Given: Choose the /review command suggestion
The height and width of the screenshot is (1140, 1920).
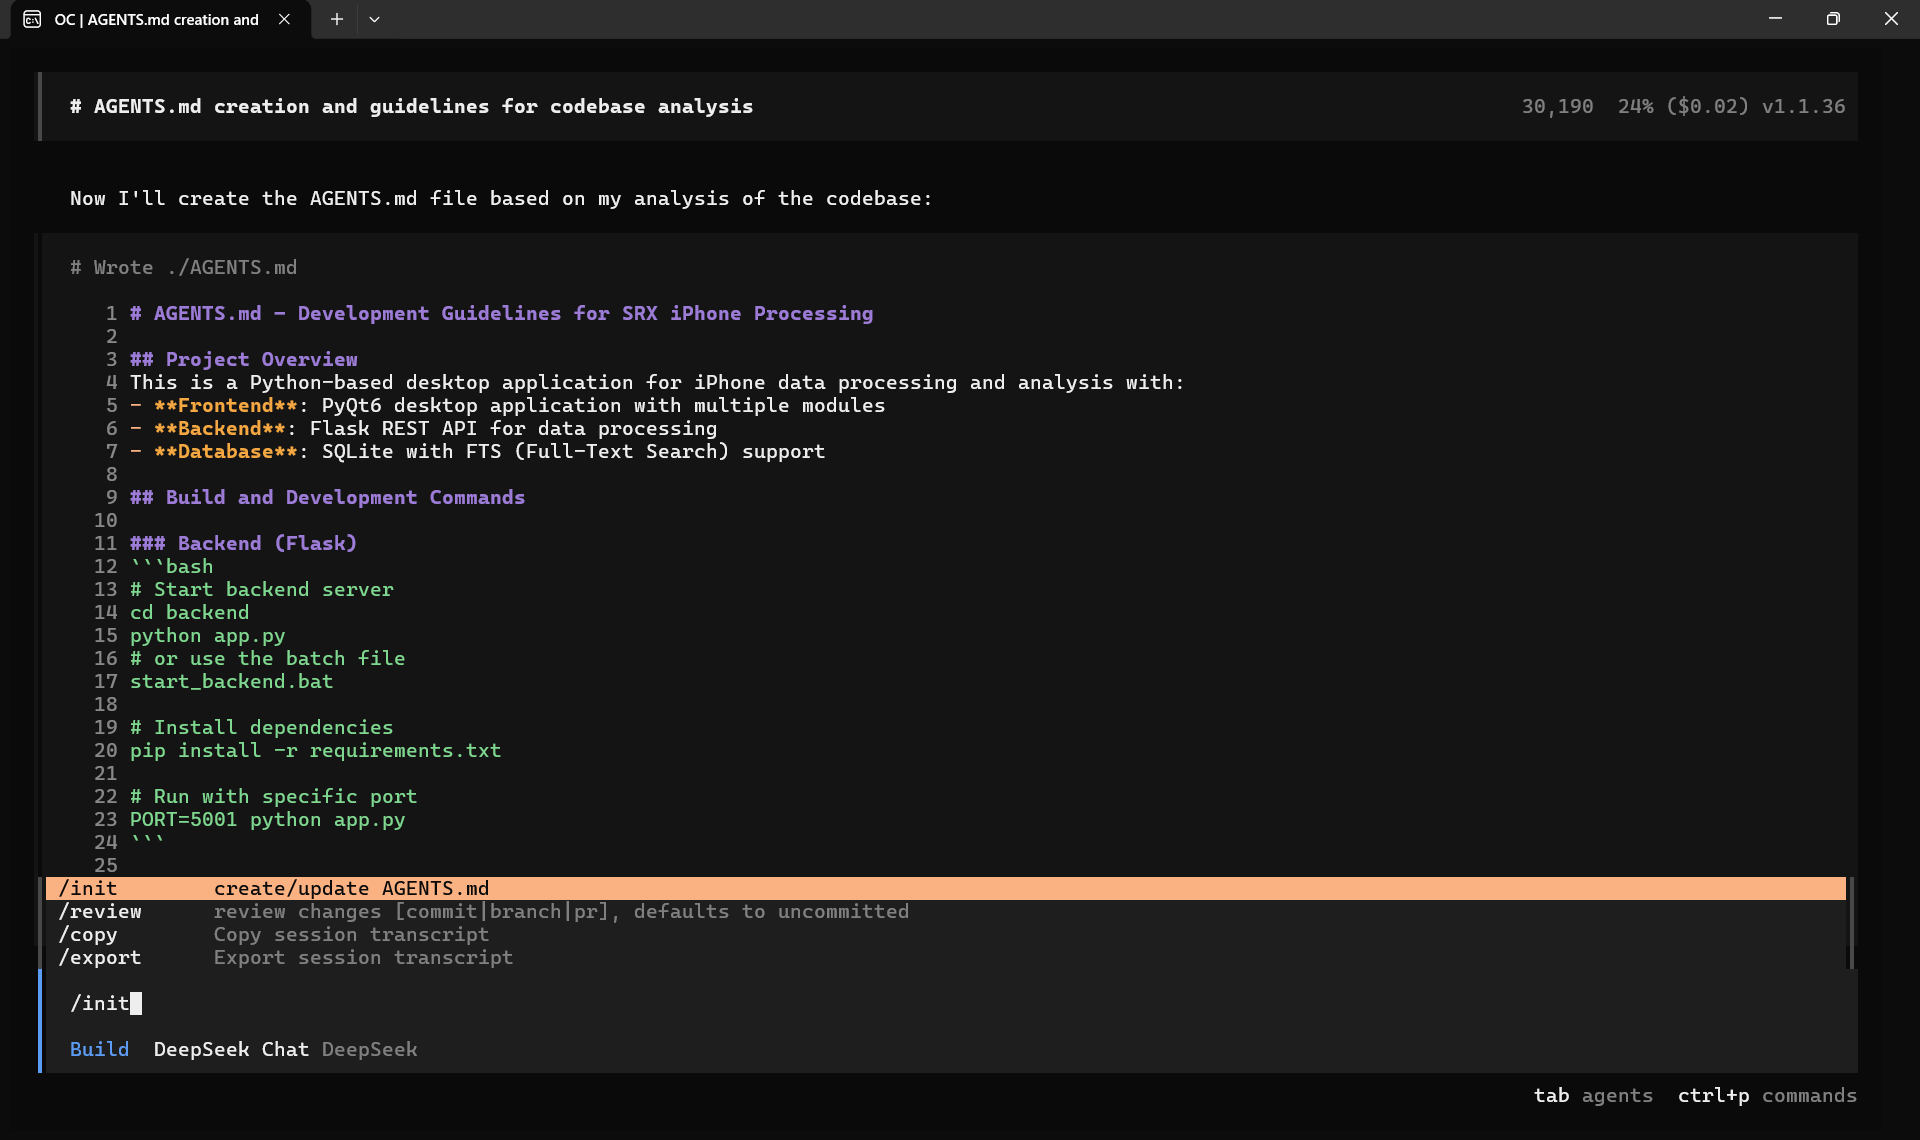Looking at the screenshot, I should point(100,911).
